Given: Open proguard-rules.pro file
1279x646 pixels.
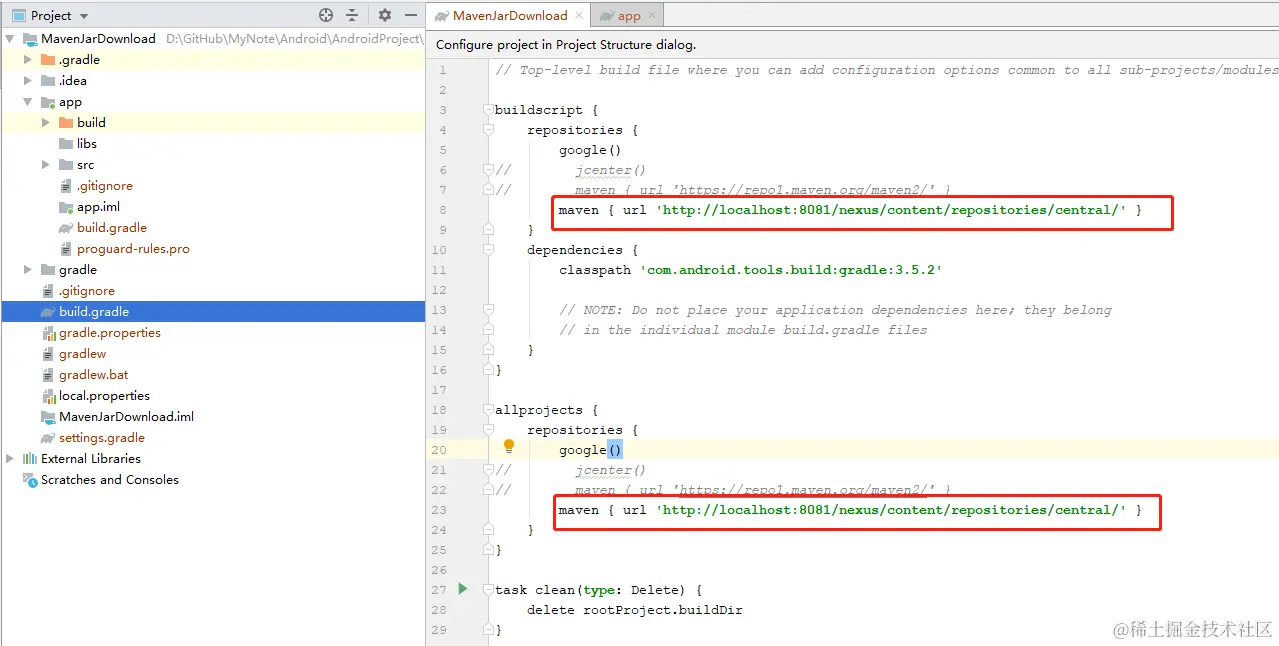Looking at the screenshot, I should [132, 249].
